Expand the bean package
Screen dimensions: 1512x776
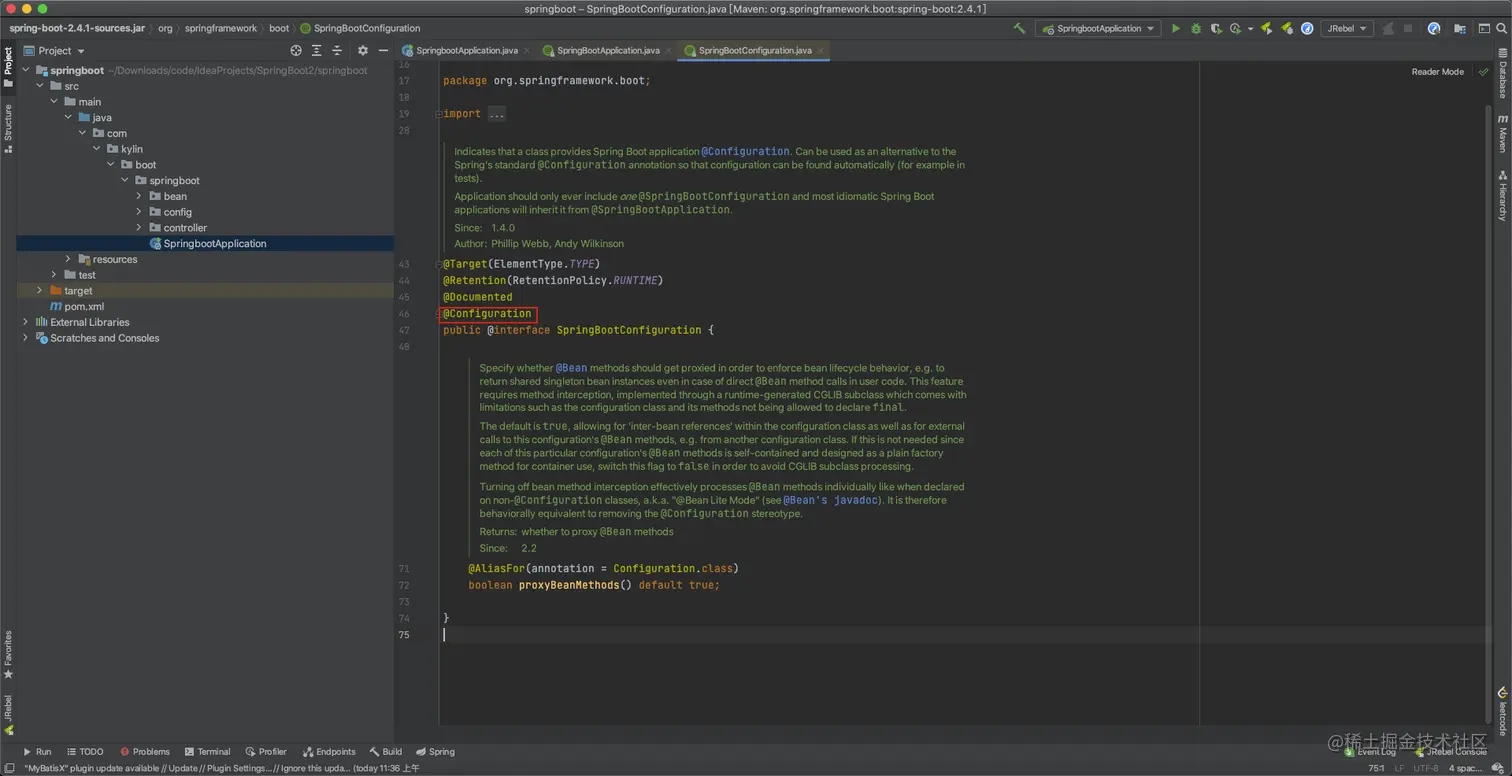click(x=139, y=196)
